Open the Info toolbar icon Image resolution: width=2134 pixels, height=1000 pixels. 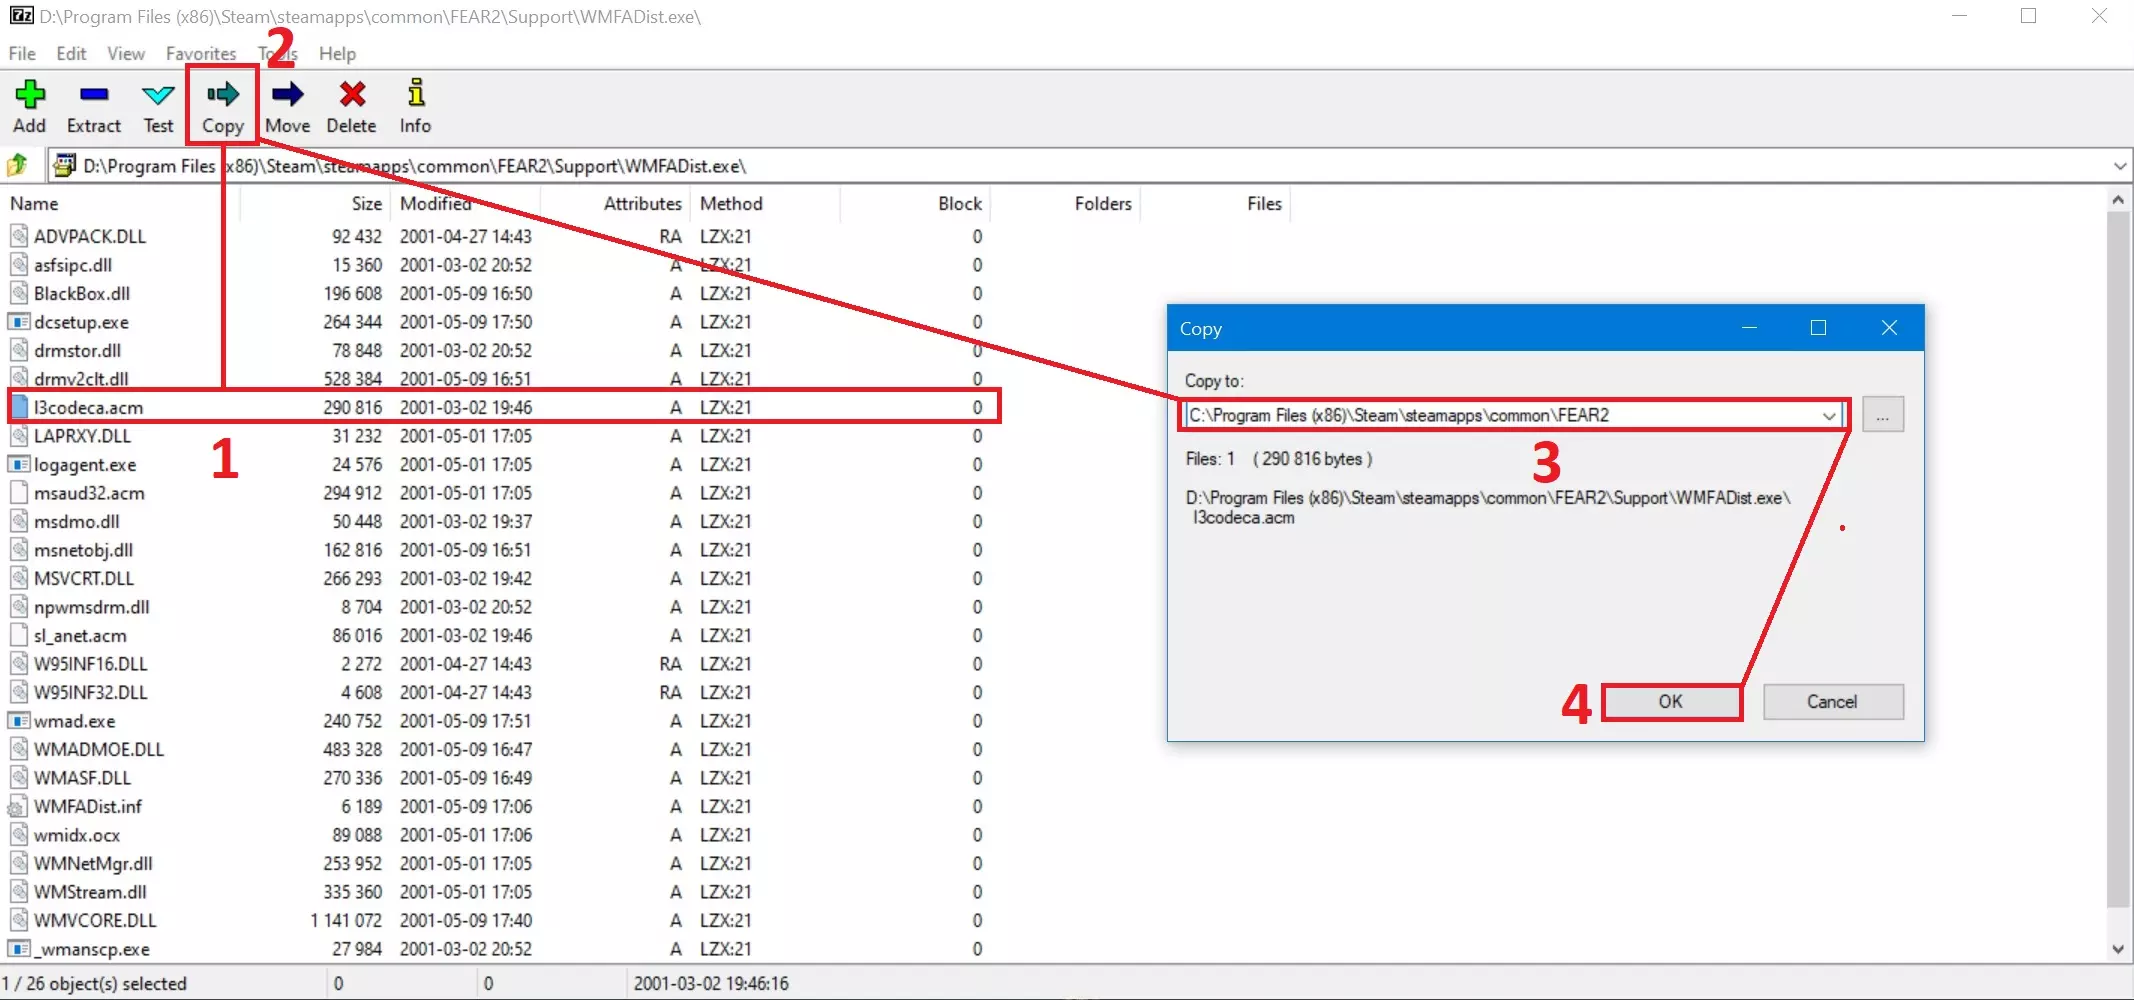[415, 105]
